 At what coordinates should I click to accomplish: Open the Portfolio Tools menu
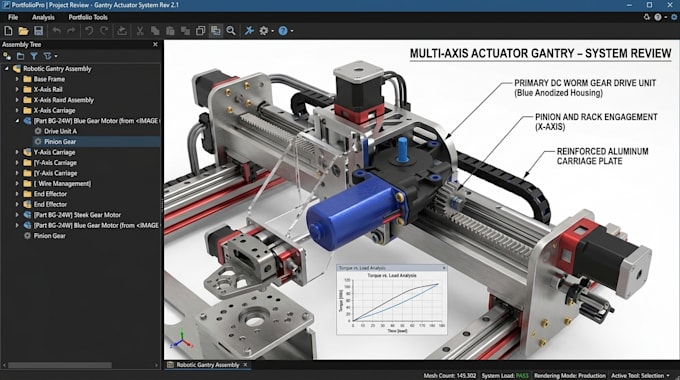88,17
